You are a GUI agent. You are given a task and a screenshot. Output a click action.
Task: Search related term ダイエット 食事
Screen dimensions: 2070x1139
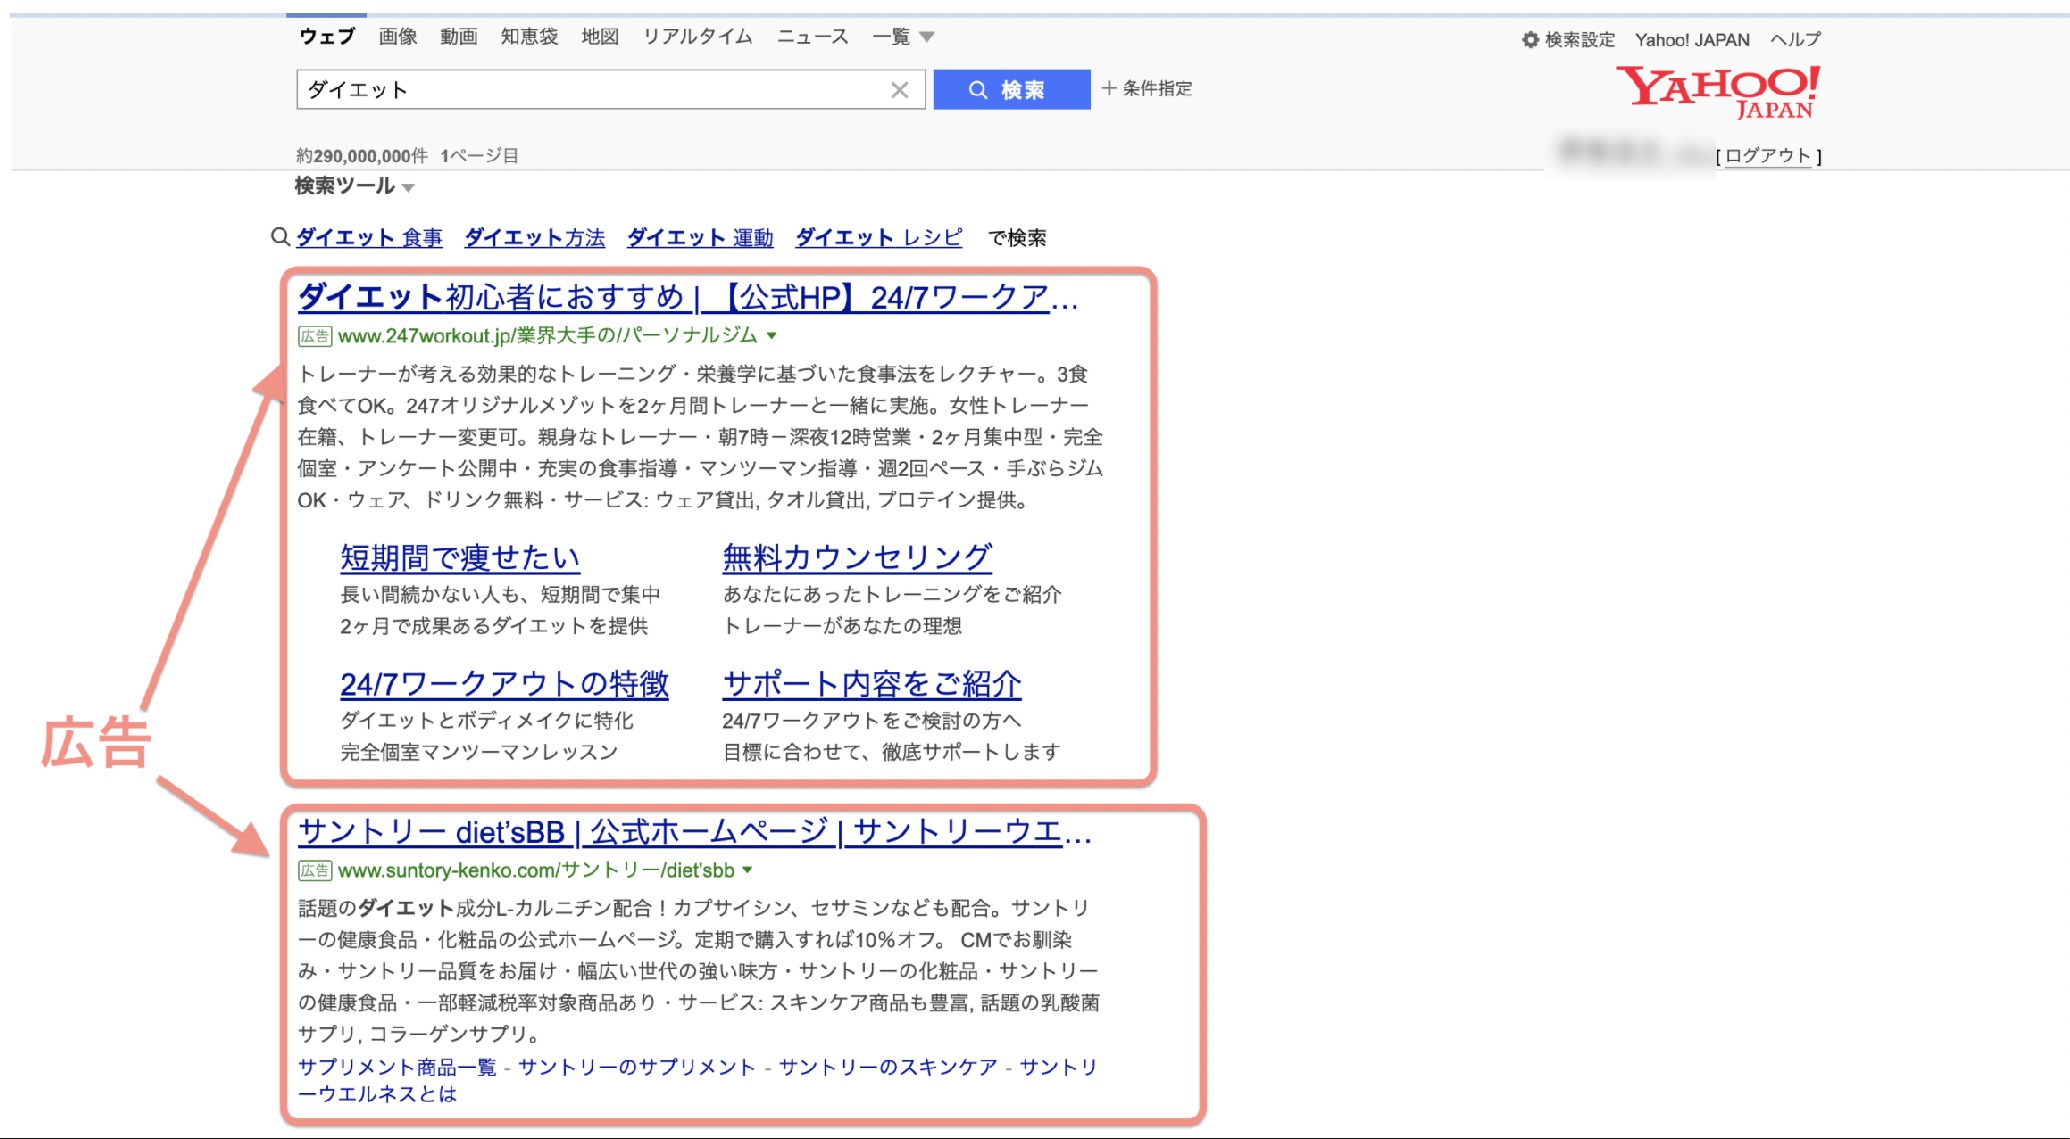370,238
